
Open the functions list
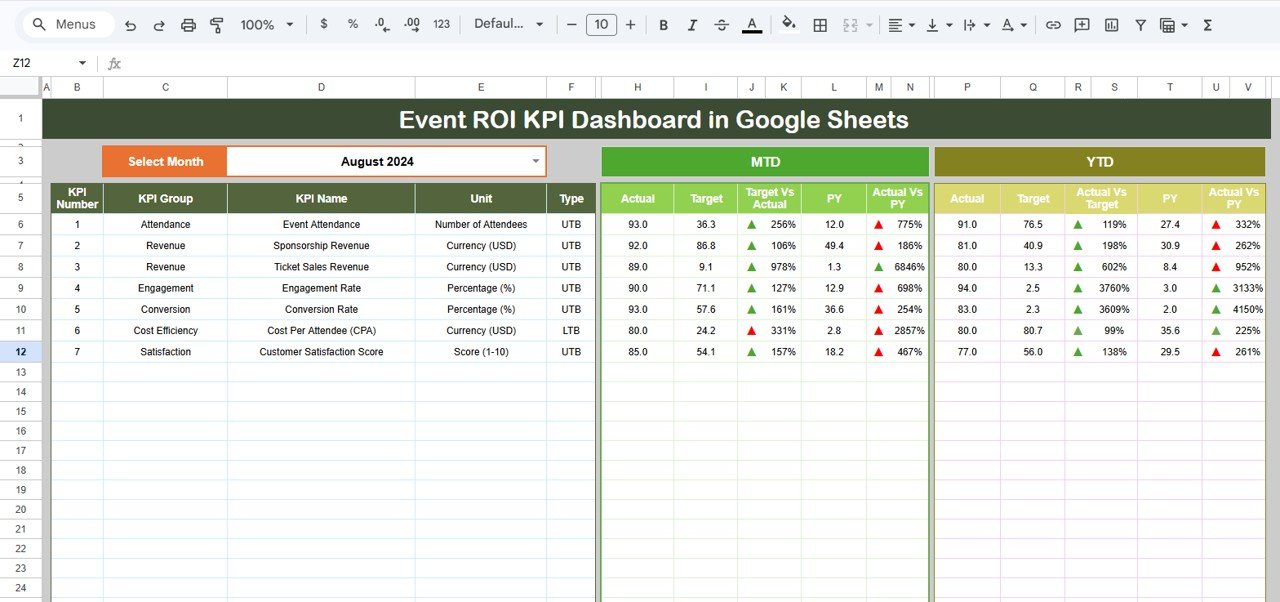pyautogui.click(x=1208, y=24)
